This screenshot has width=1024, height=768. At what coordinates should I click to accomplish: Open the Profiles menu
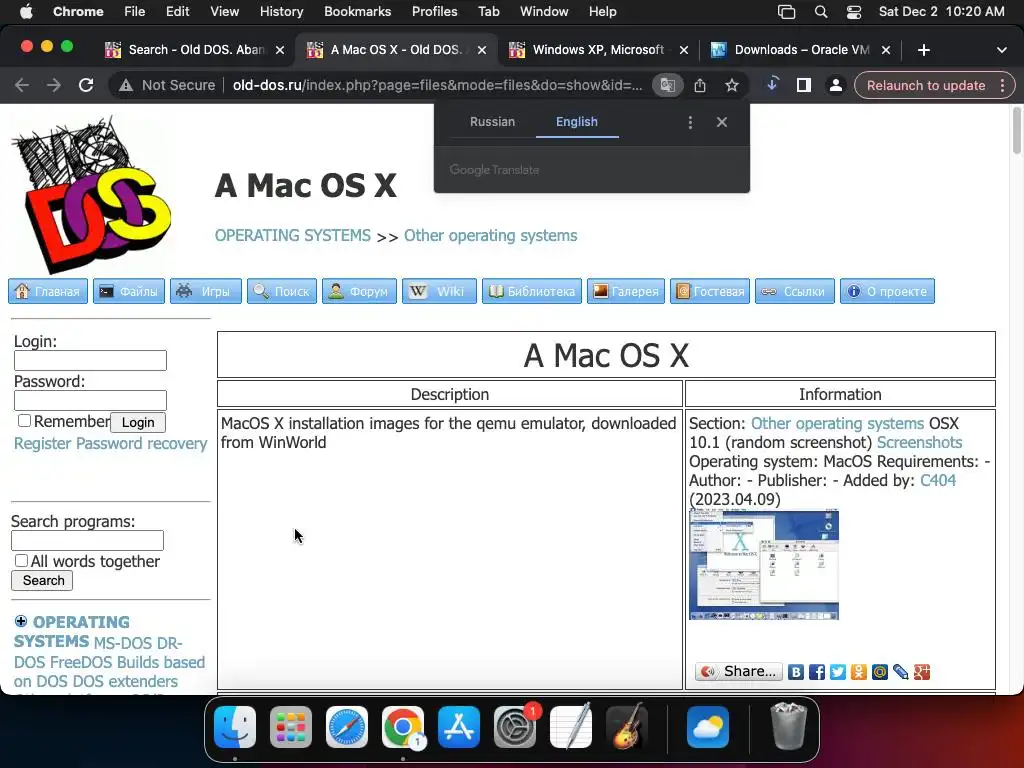(434, 12)
